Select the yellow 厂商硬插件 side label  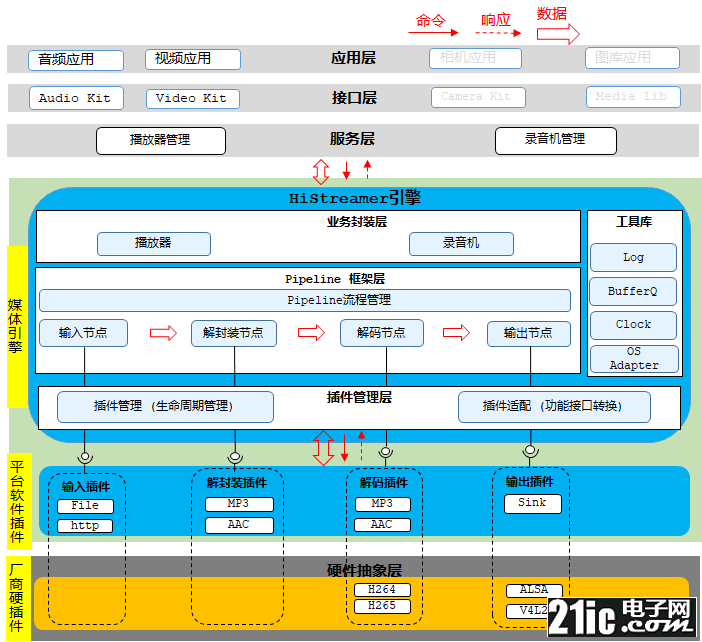click(18, 599)
